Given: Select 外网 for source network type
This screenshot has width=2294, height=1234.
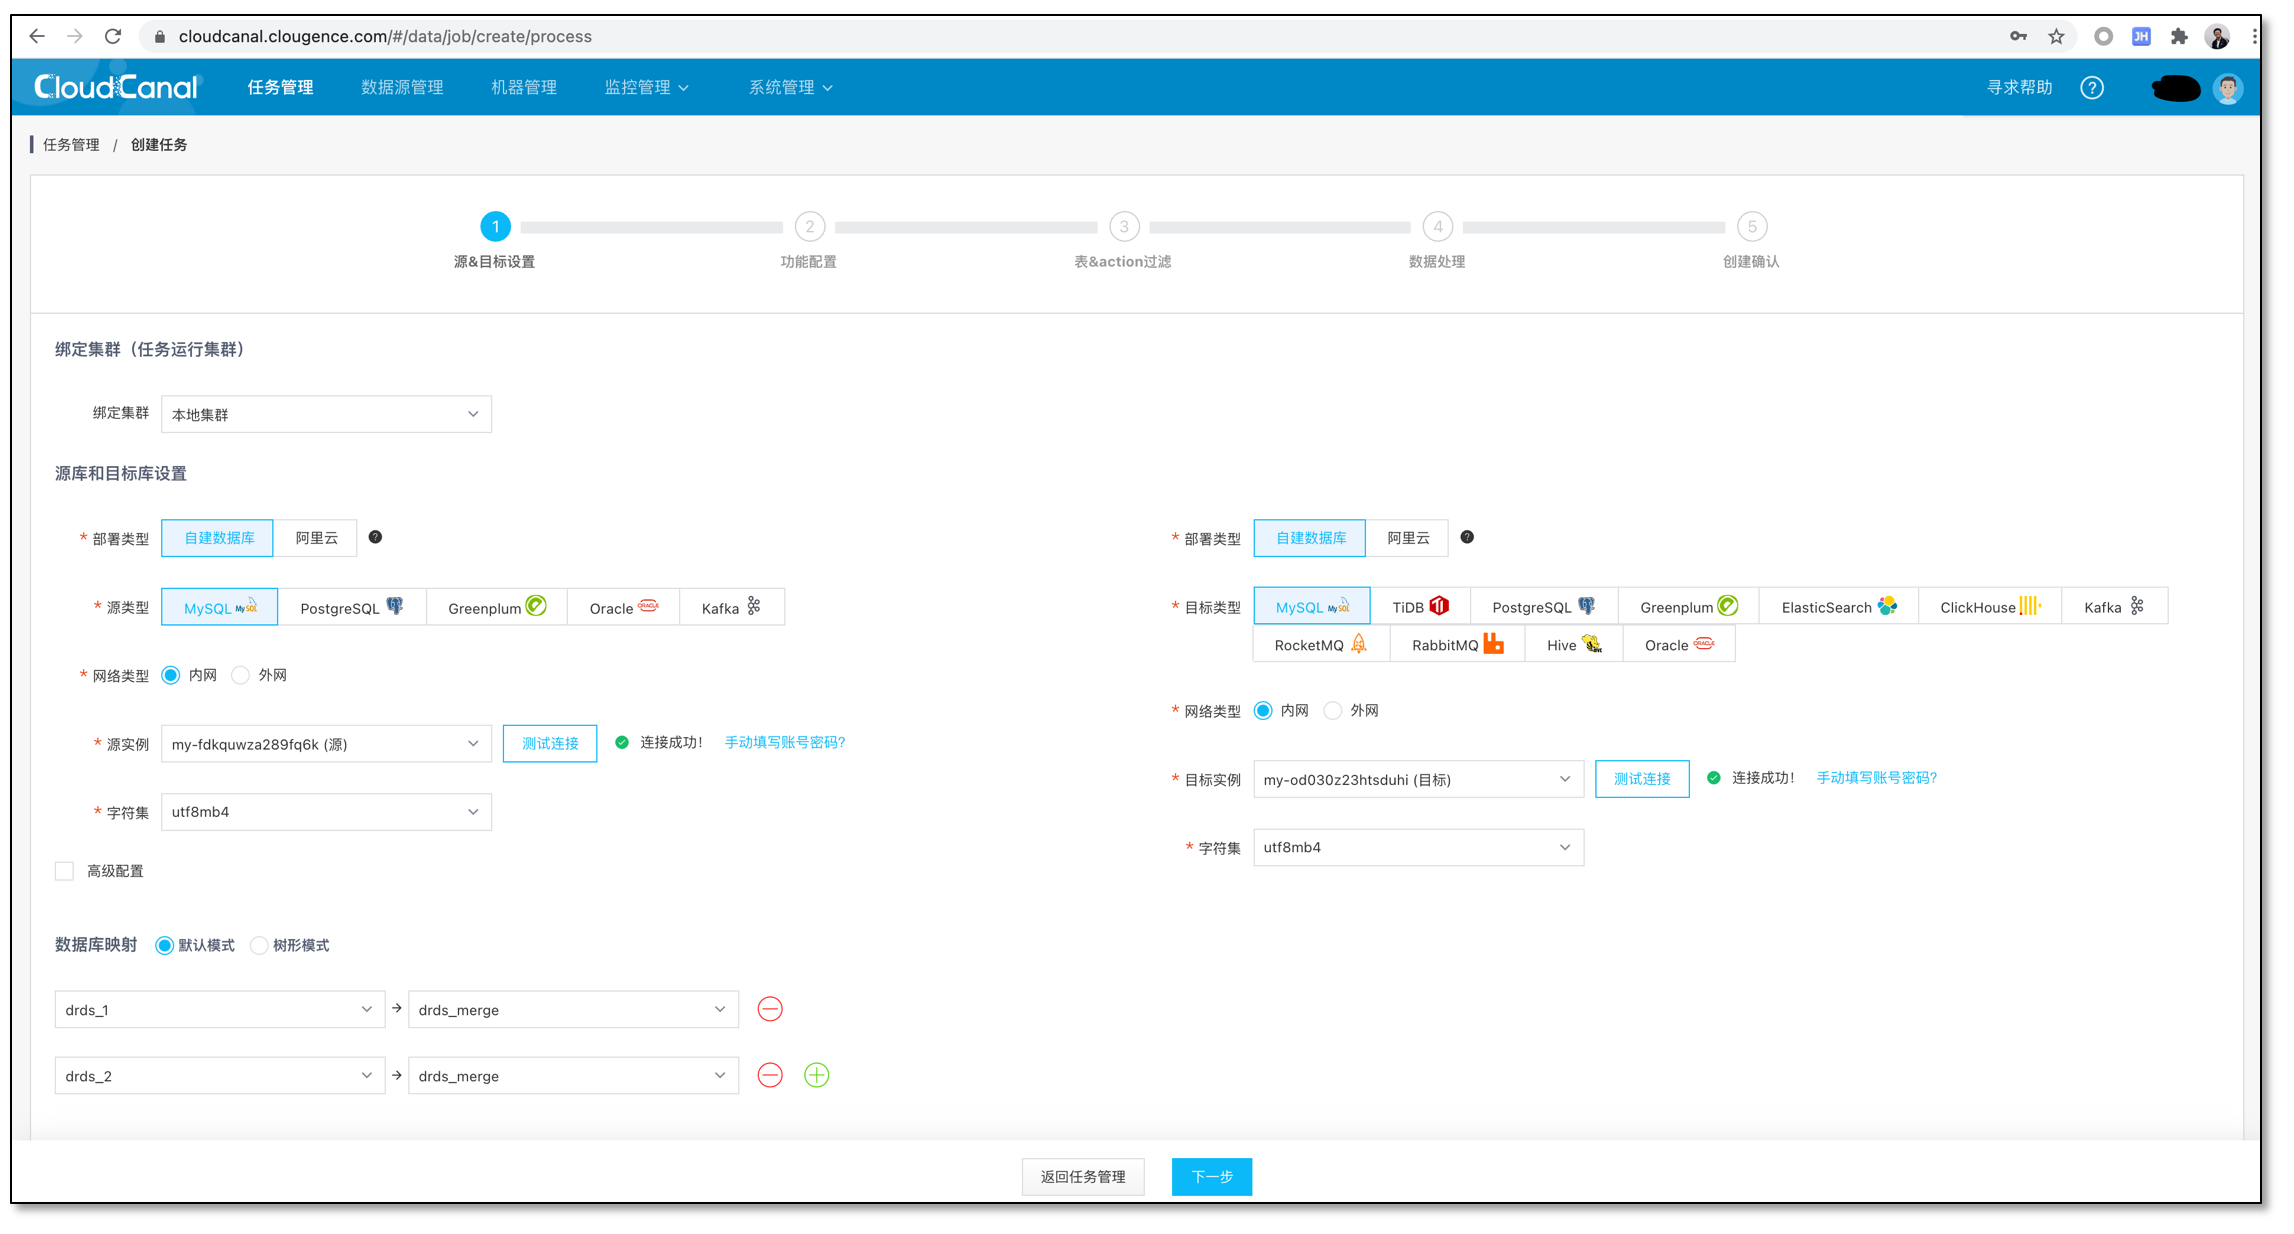Looking at the screenshot, I should (241, 675).
